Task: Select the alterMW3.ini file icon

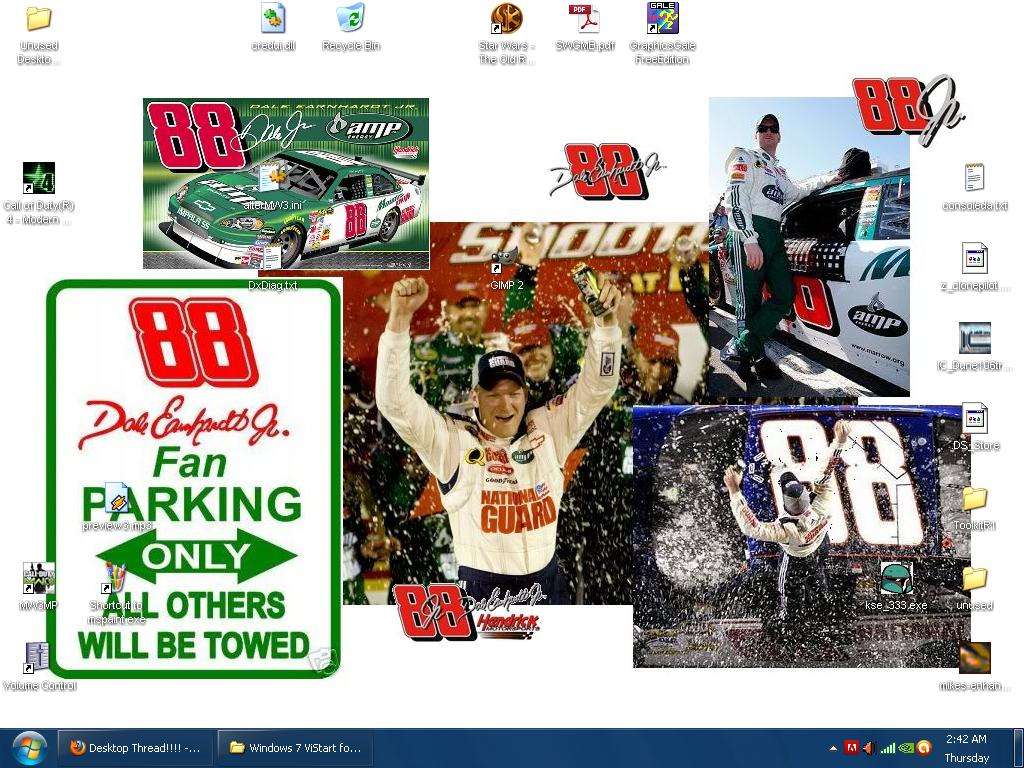Action: tap(273, 178)
